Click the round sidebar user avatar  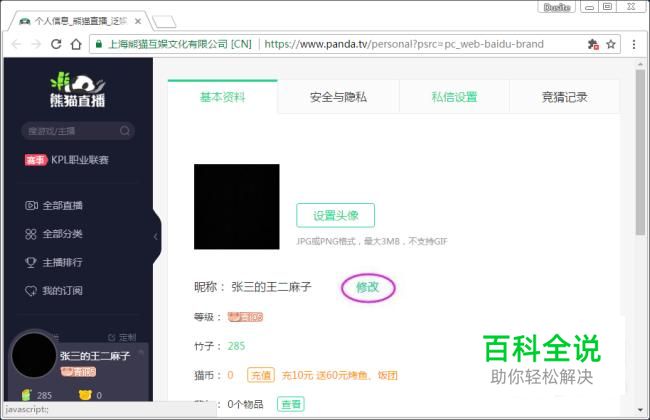point(34,355)
